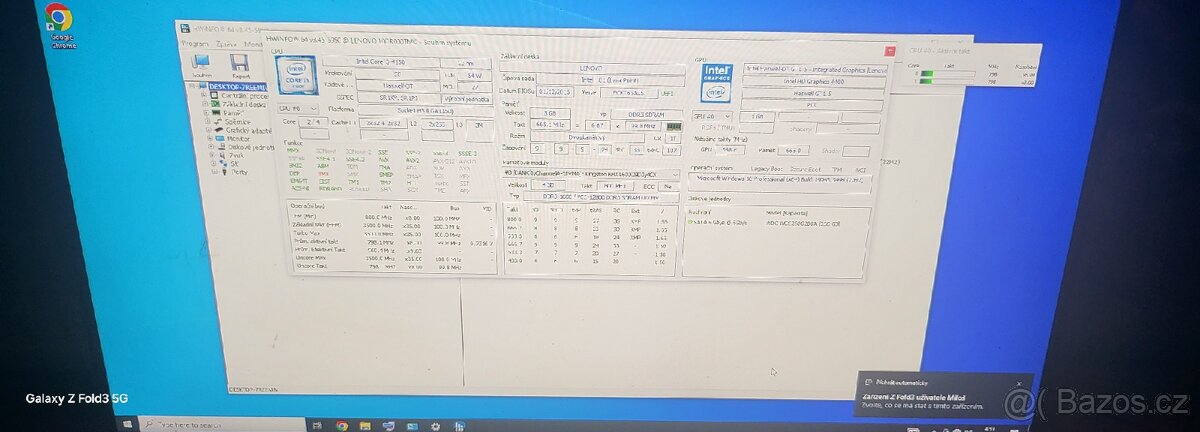The width and height of the screenshot is (1200, 432).
Task: Open the Monitor menu in HWiNFO
Action: pos(253,44)
